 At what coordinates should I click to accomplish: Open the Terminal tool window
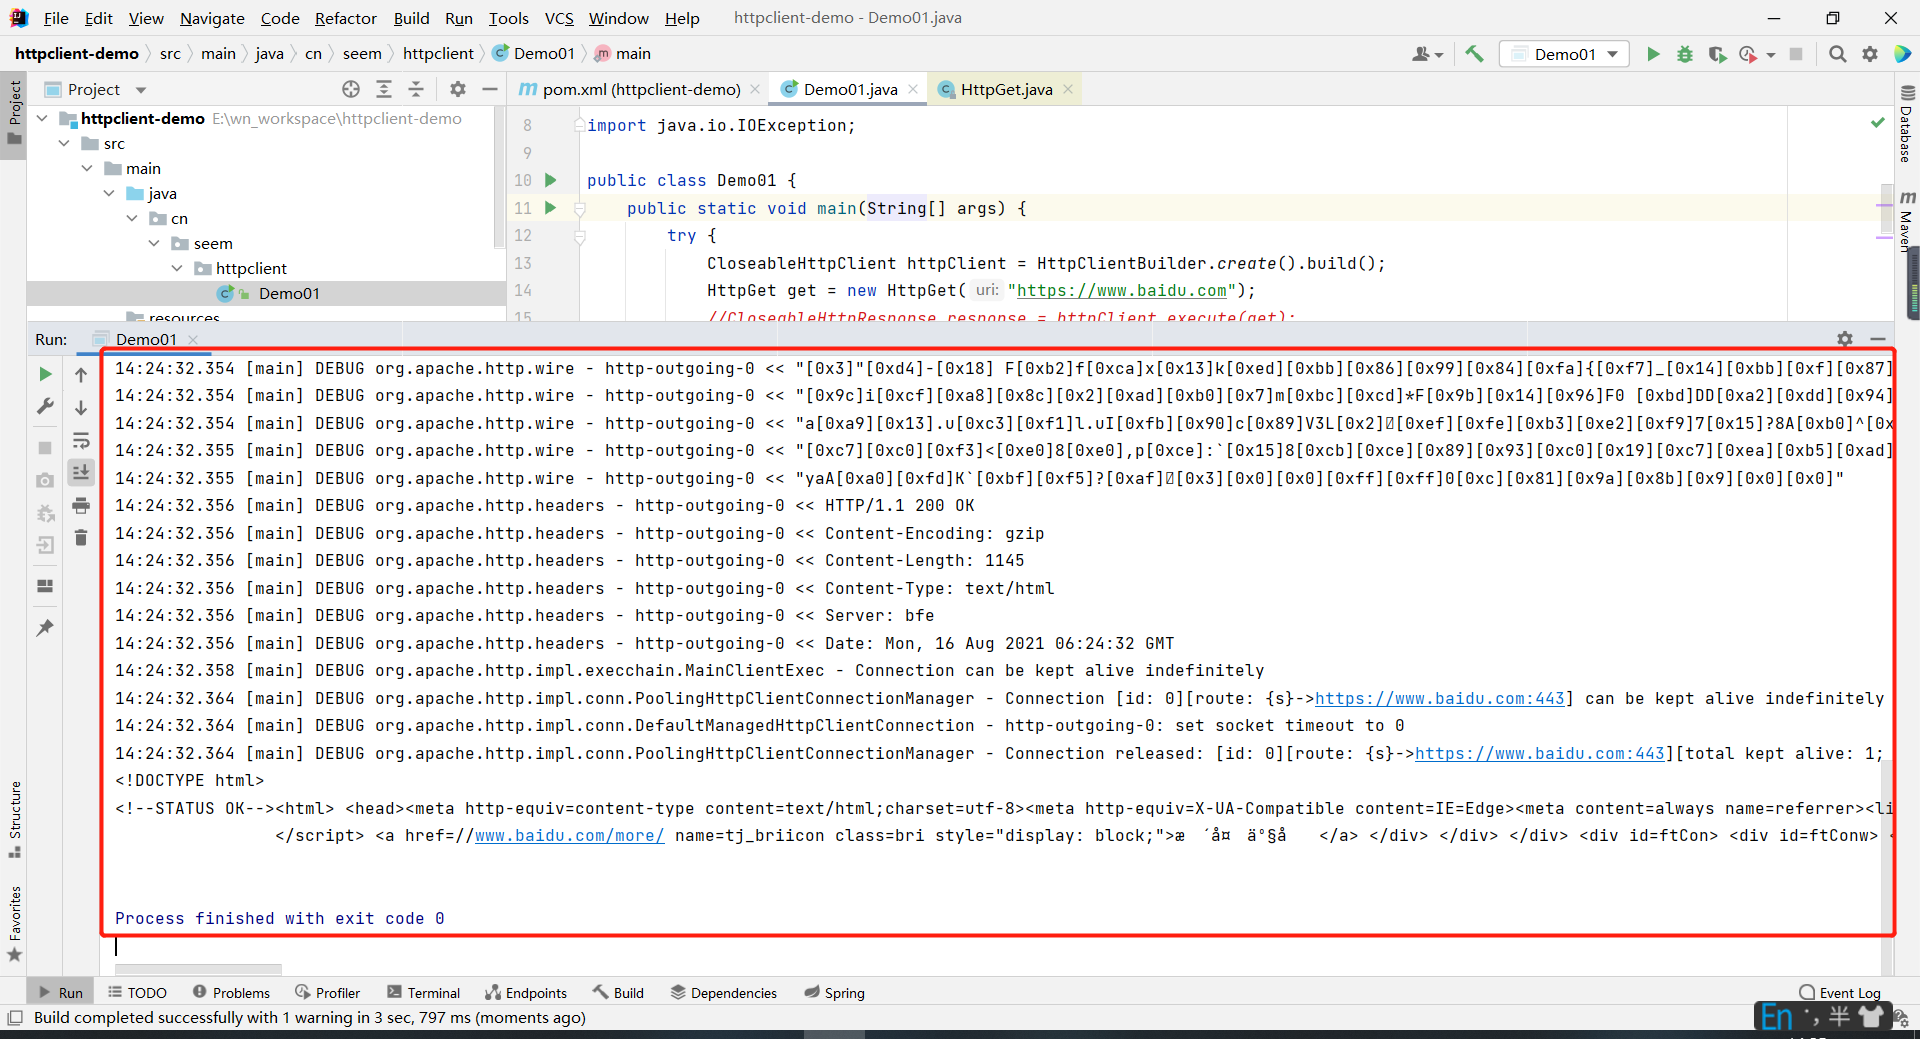pyautogui.click(x=423, y=992)
